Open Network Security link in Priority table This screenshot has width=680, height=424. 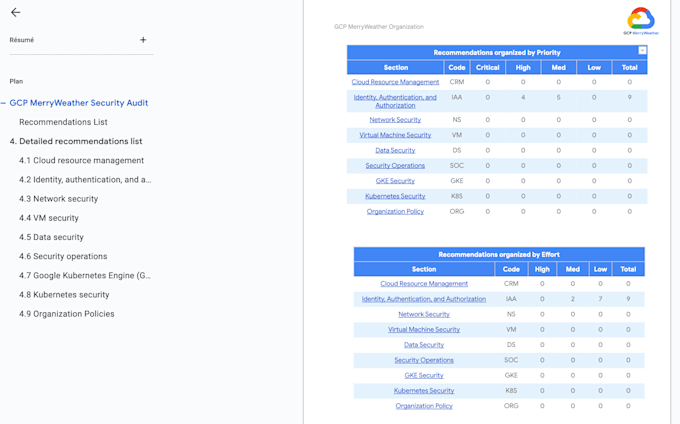(x=395, y=120)
